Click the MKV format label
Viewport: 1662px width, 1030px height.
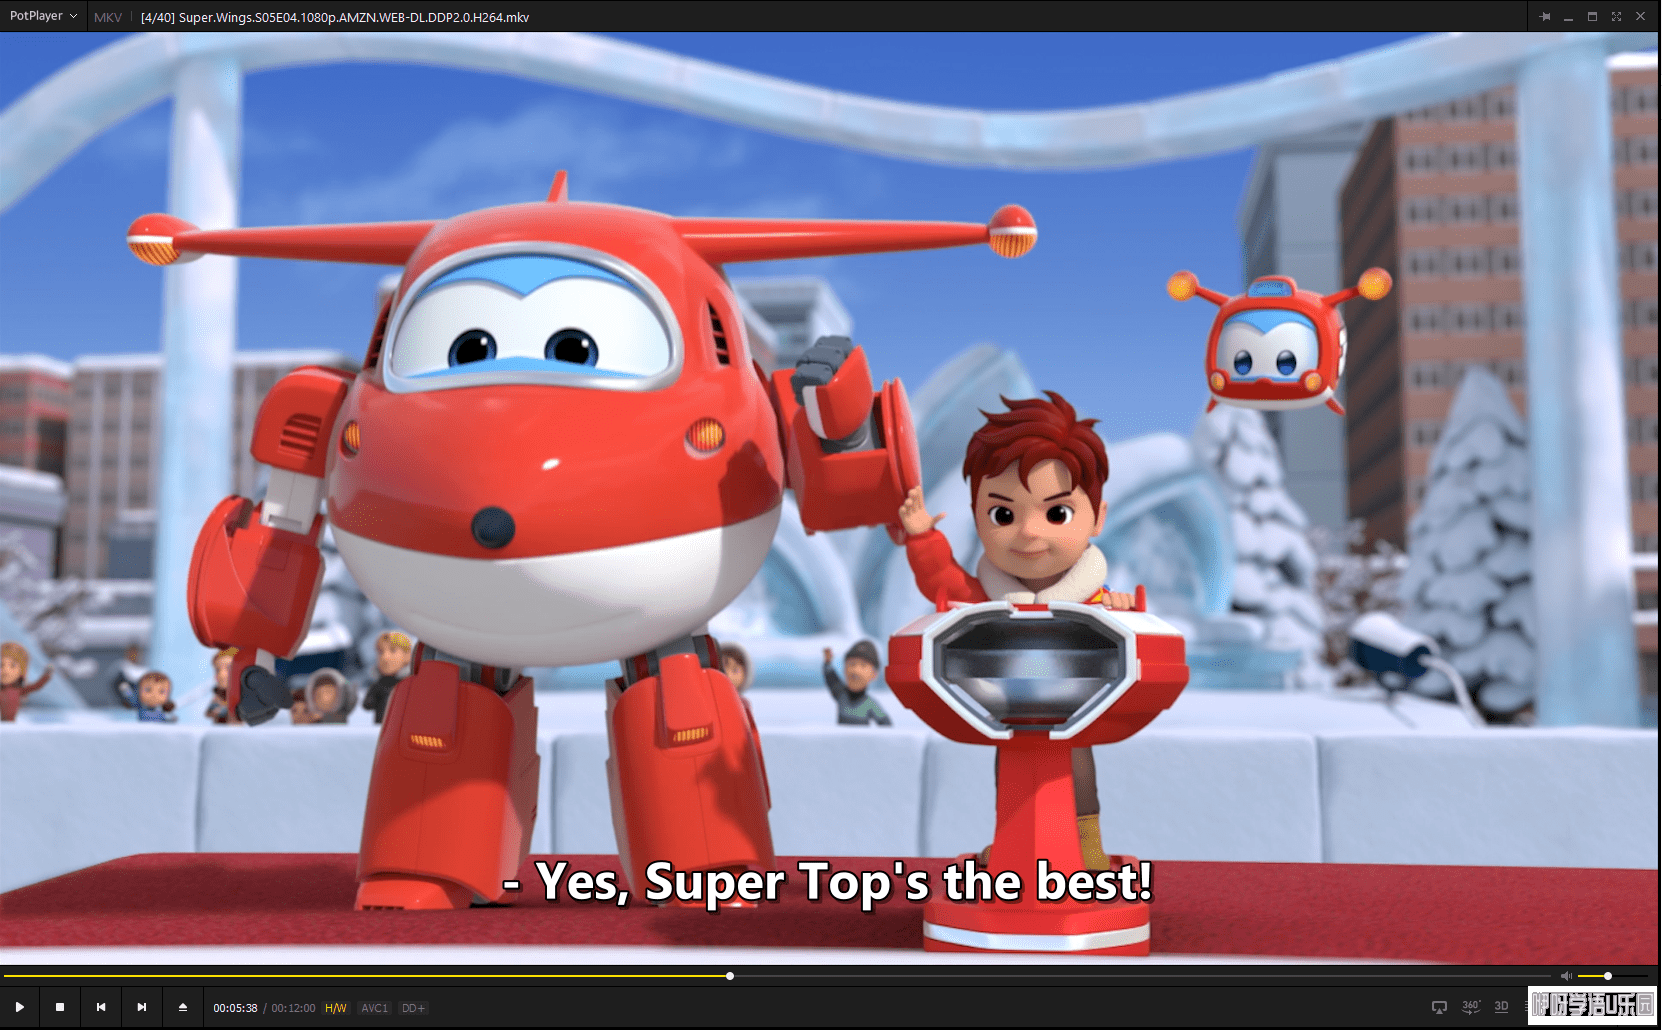(x=107, y=17)
